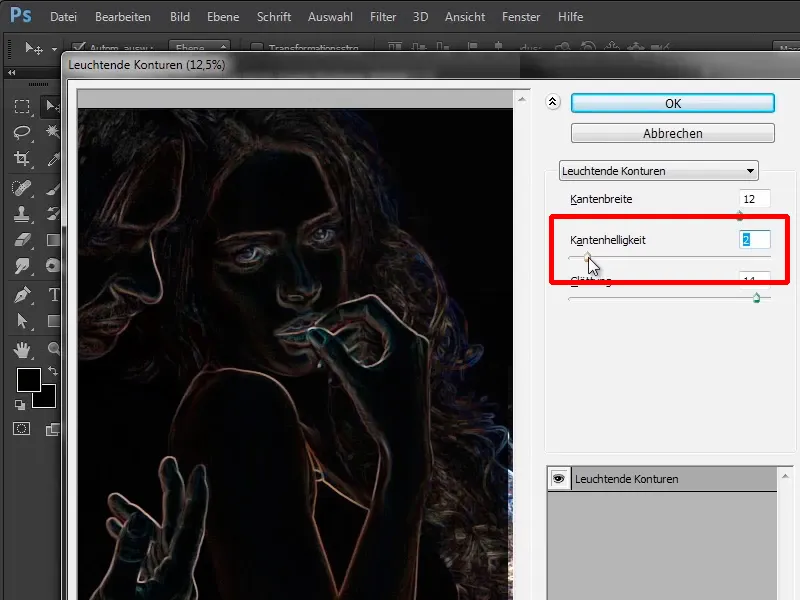Open the Ansicht menu
This screenshot has height=600, width=800.
(465, 17)
